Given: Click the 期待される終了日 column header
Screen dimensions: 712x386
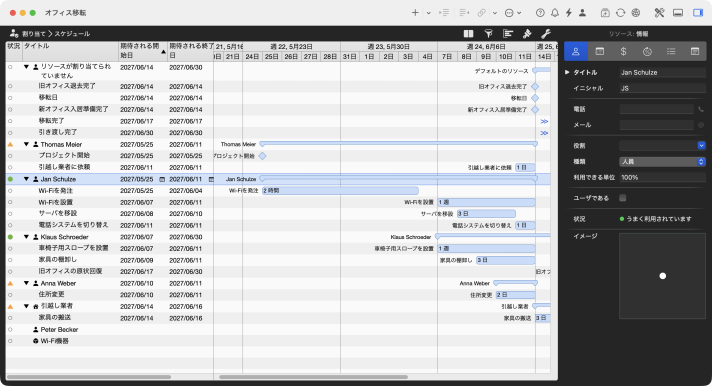Looking at the screenshot, I should pyautogui.click(x=190, y=51).
